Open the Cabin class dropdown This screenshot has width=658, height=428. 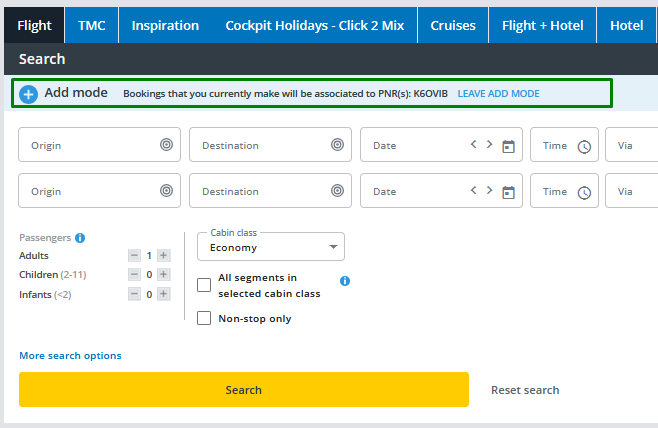[x=271, y=247]
